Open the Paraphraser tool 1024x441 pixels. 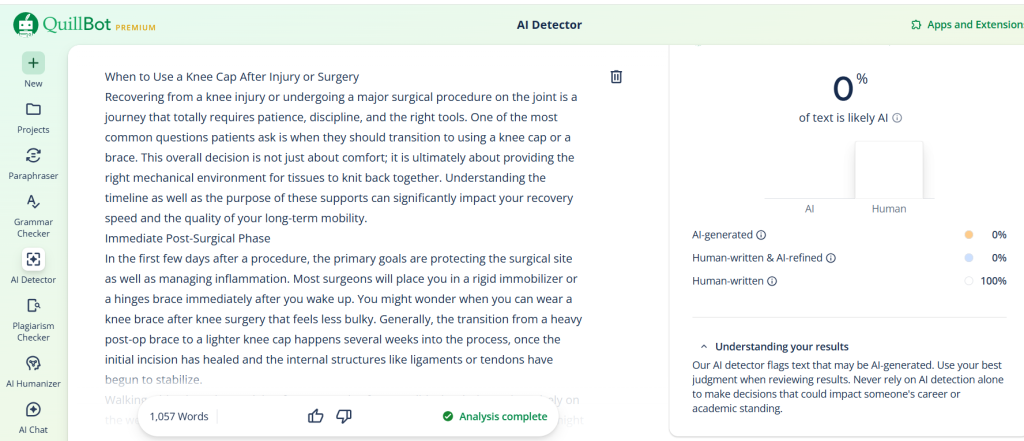[x=33, y=156]
